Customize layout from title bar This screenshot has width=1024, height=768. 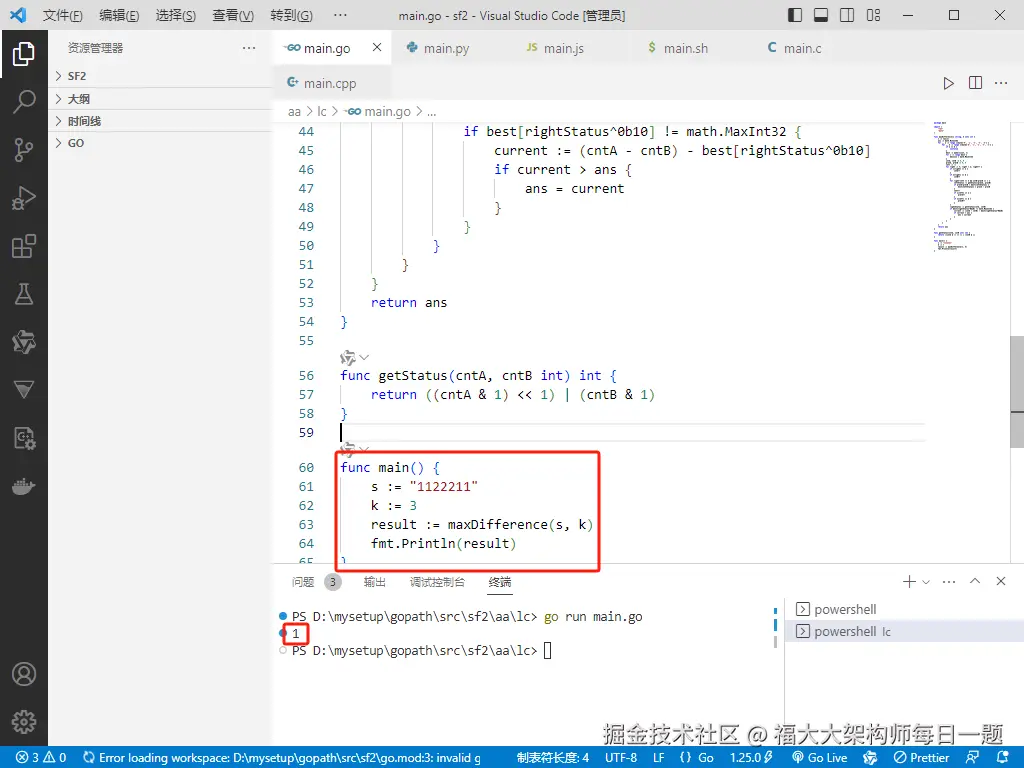(873, 15)
